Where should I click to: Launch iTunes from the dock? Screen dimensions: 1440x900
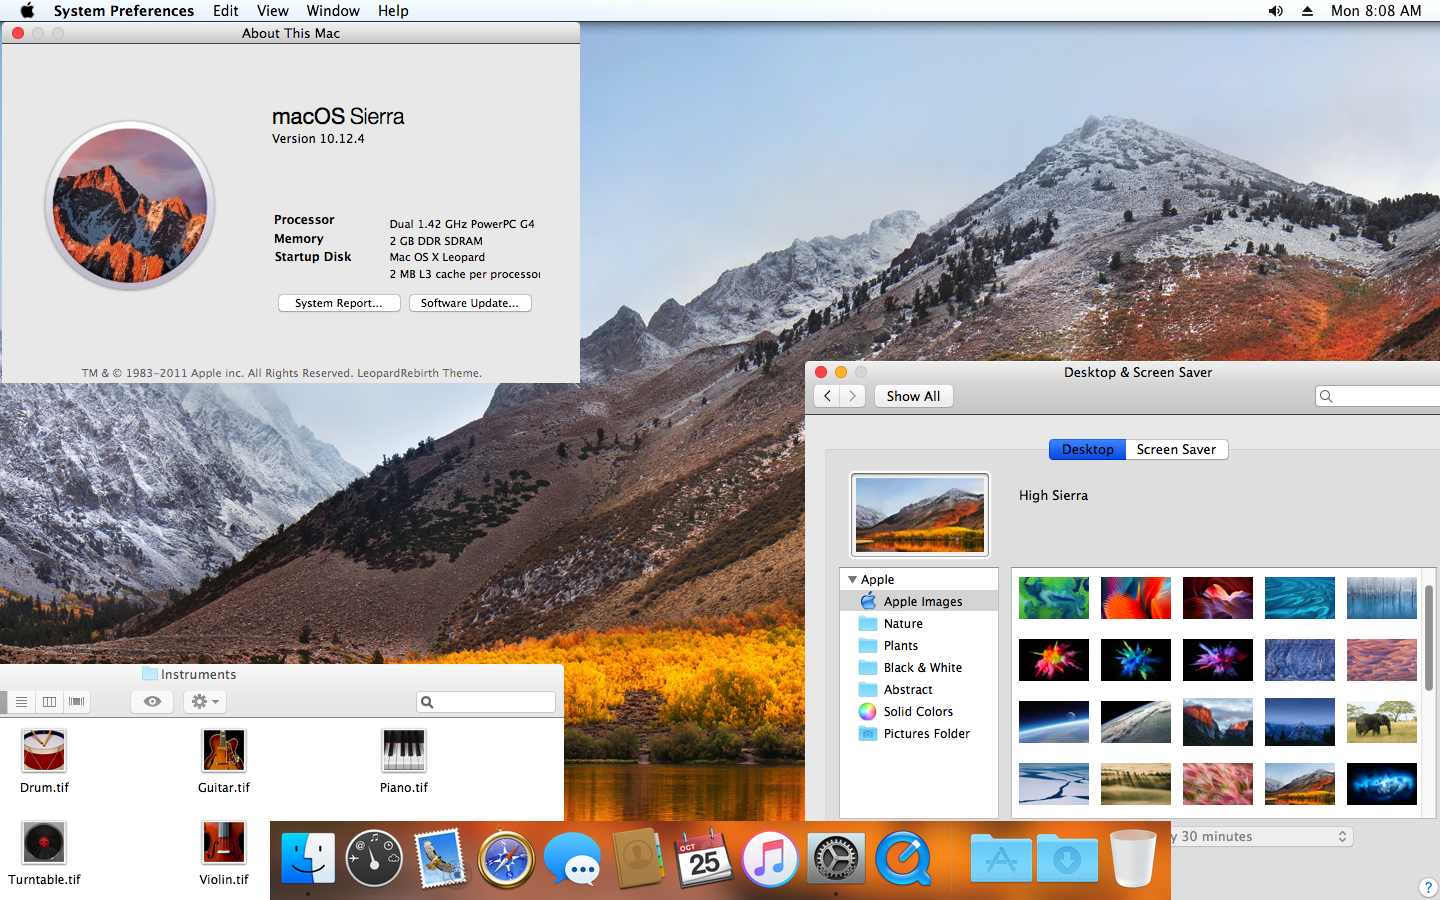tap(770, 859)
